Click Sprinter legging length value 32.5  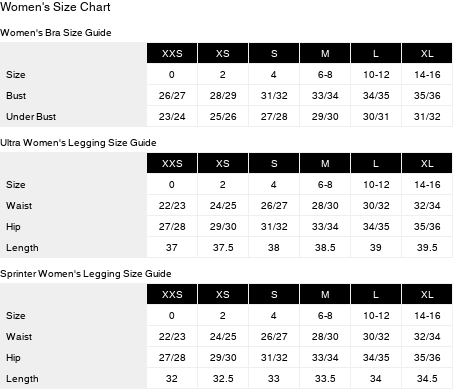click(223, 379)
